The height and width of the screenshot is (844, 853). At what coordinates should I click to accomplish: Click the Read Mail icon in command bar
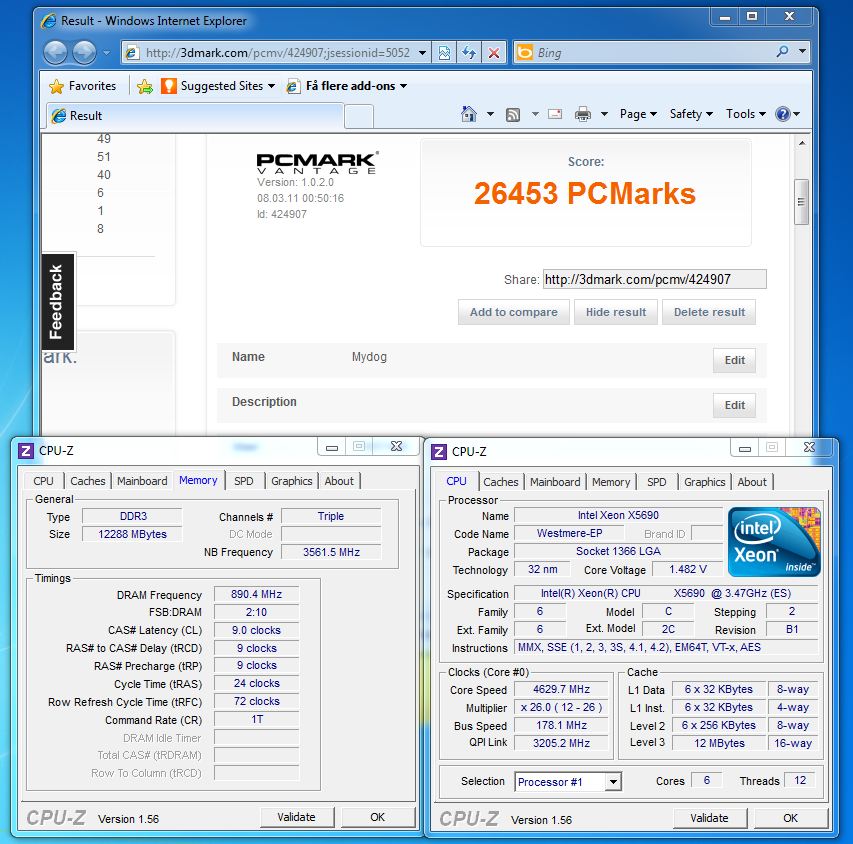click(555, 114)
